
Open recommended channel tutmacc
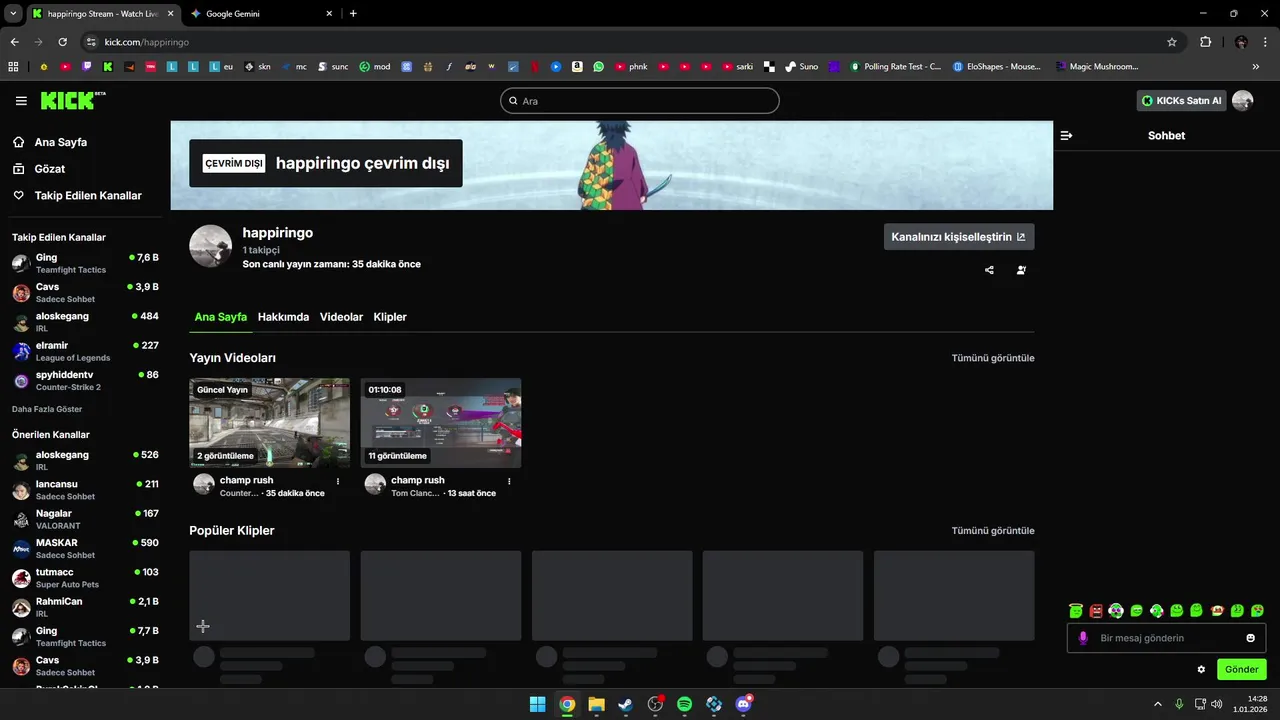point(85,578)
